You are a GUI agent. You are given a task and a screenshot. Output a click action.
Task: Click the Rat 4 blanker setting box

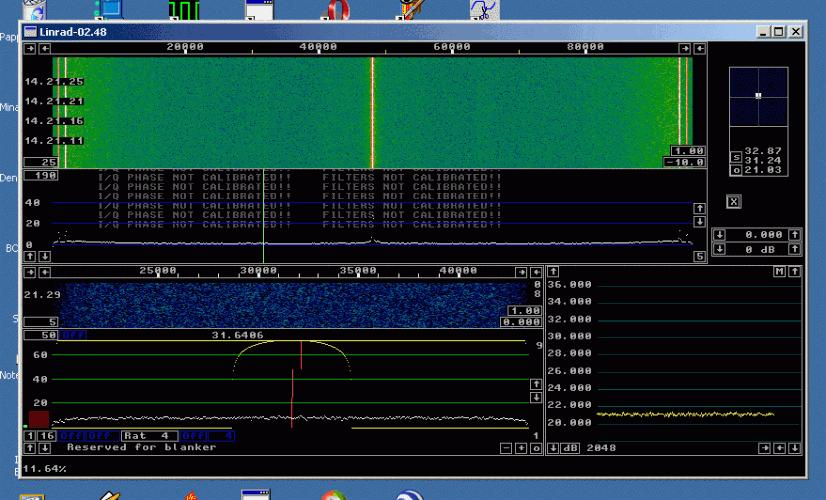147,436
